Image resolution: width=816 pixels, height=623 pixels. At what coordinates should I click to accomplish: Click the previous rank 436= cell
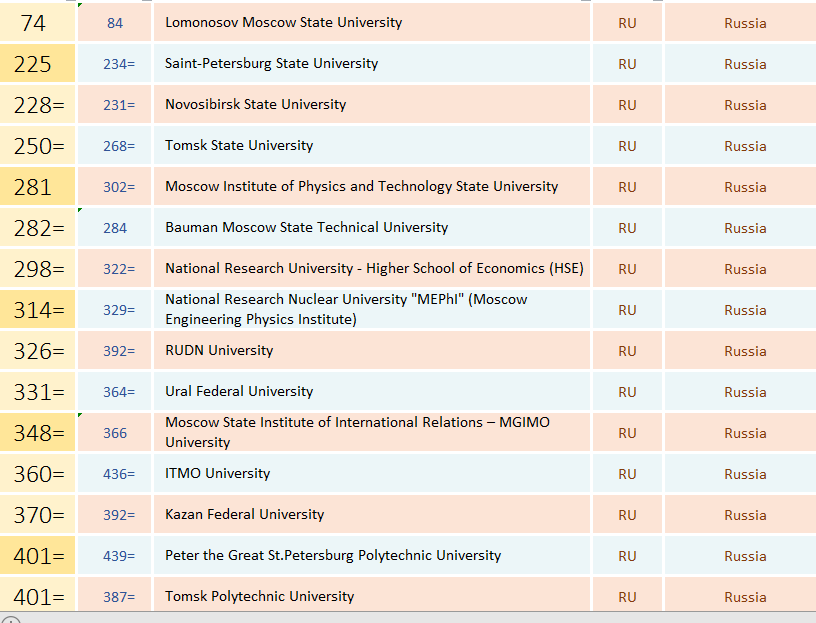(x=114, y=474)
